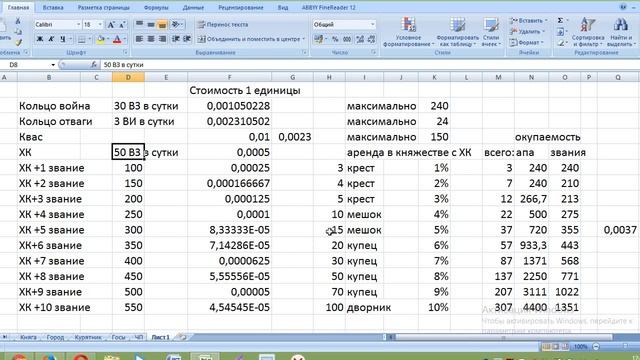640x360 pixels.
Task: Open text orientation options
Action: [x=177, y=24]
